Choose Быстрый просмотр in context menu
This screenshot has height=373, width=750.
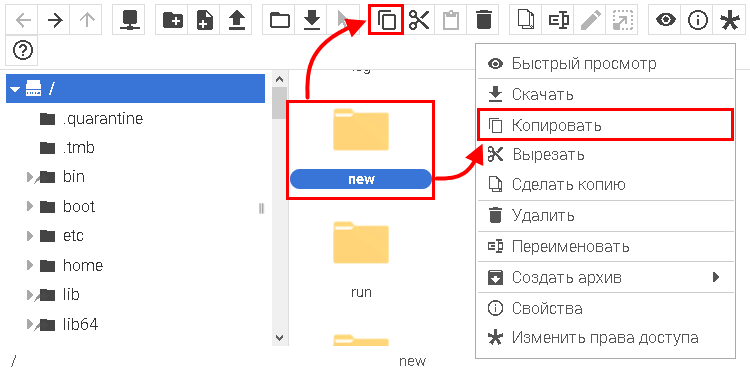605,63
